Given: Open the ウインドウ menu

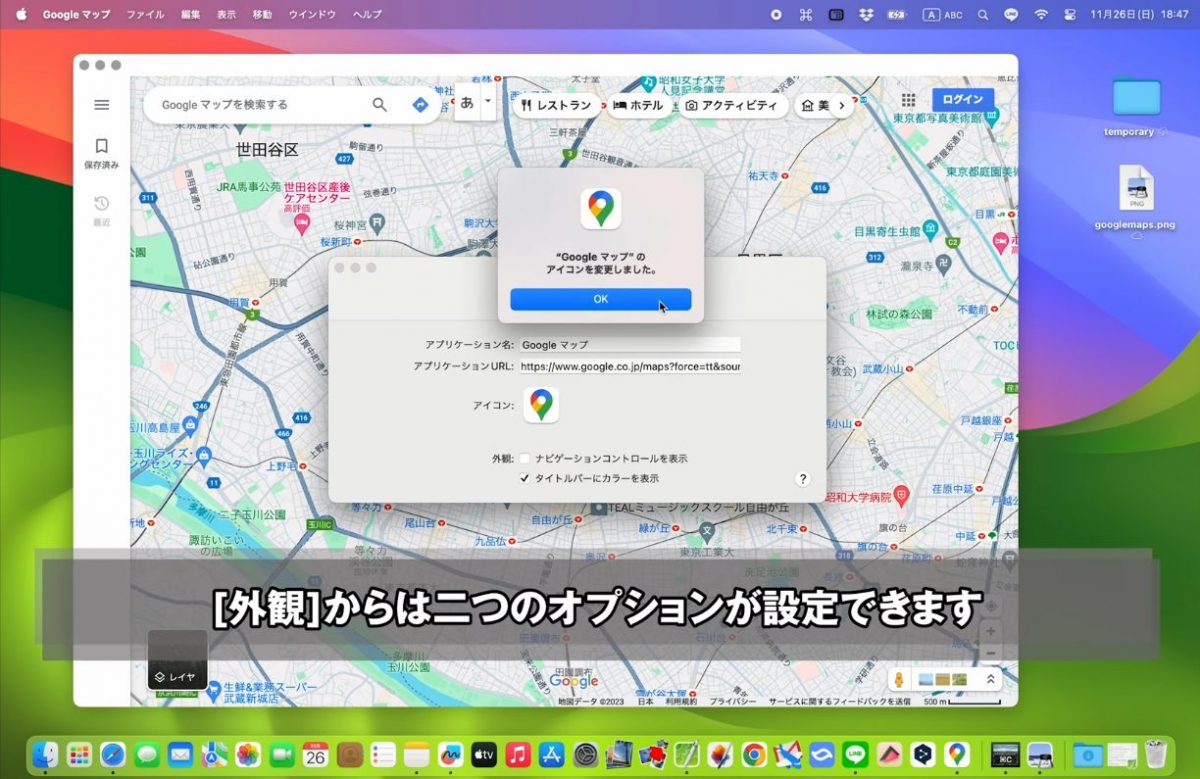Looking at the screenshot, I should coord(312,15).
